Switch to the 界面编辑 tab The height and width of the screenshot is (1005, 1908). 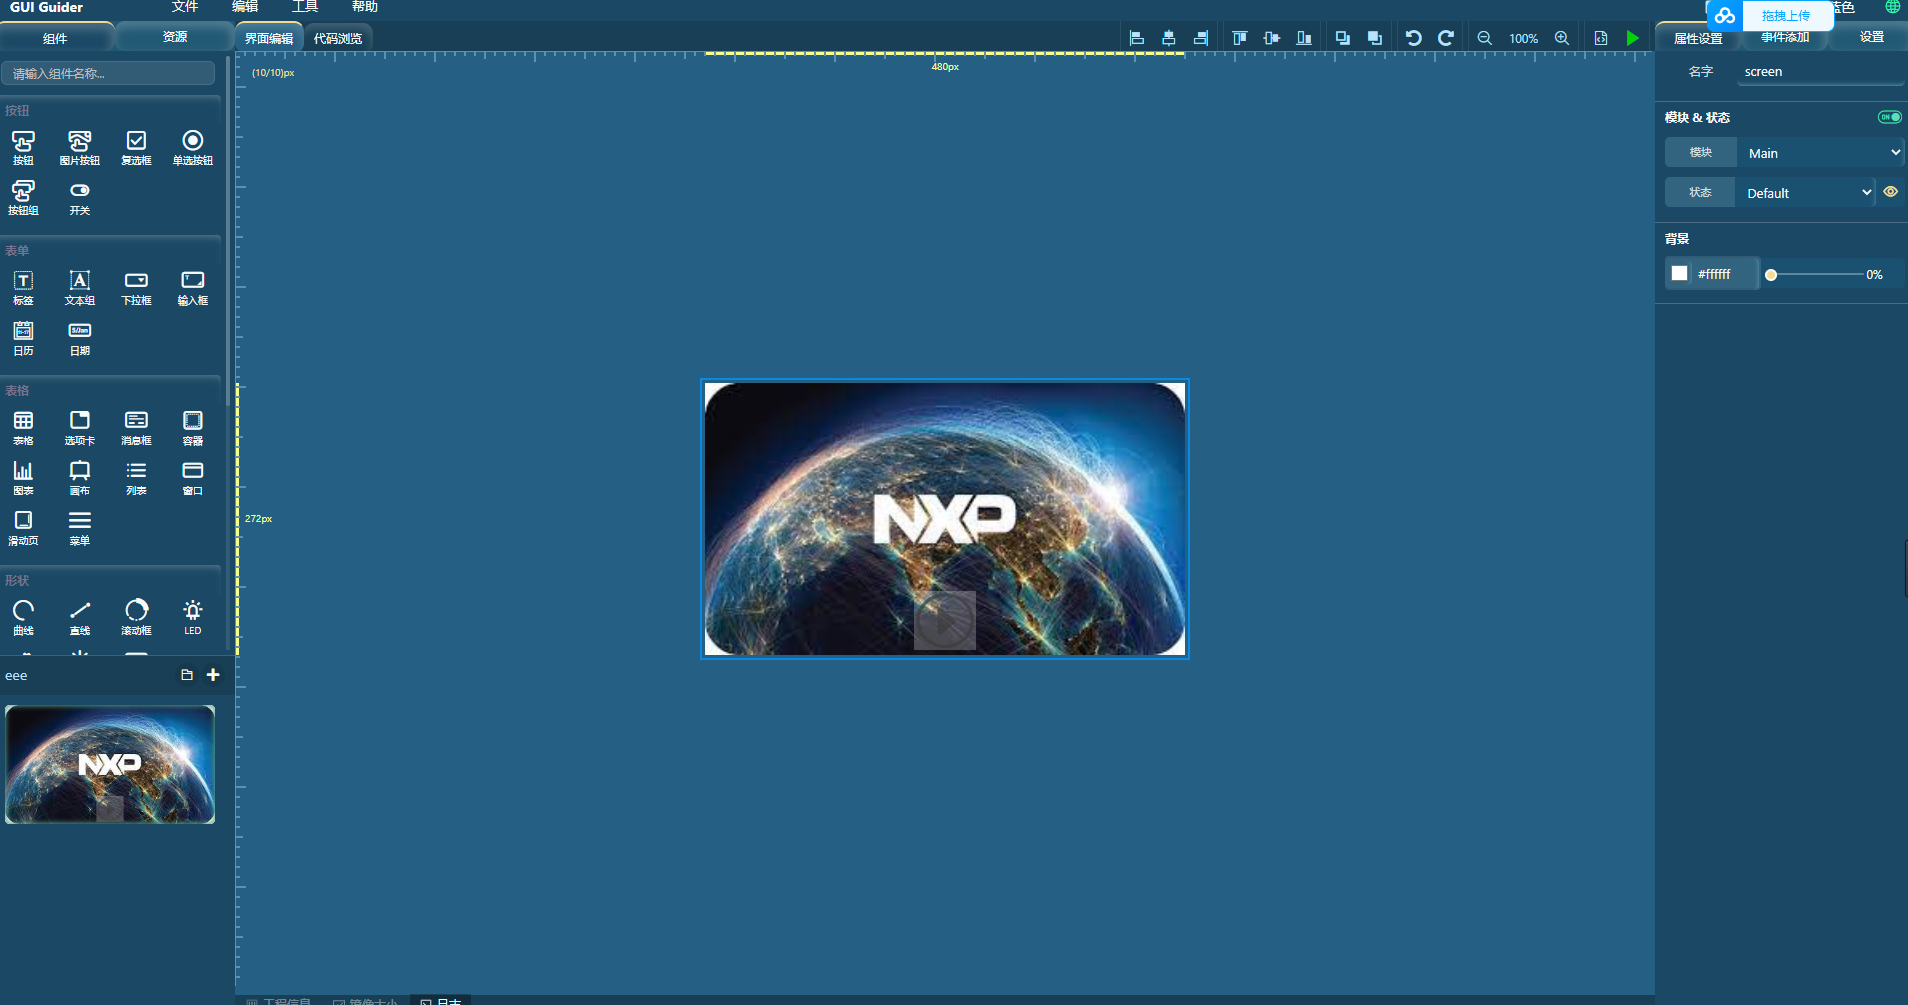(x=269, y=38)
